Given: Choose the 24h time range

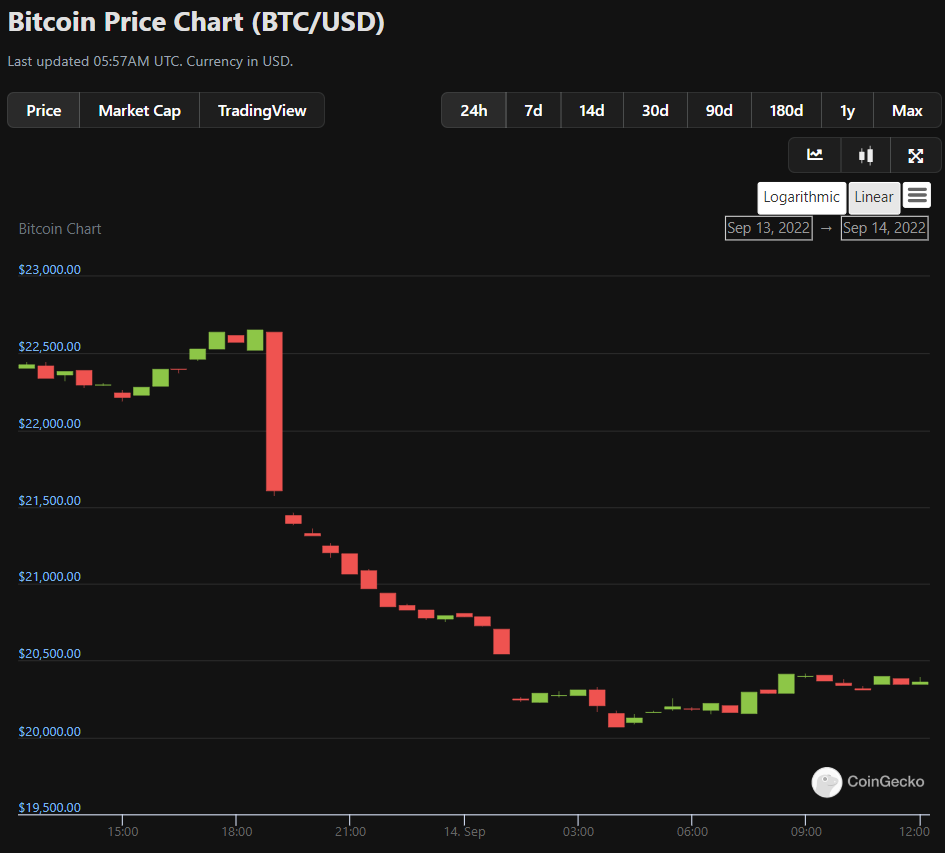Looking at the screenshot, I should (474, 110).
